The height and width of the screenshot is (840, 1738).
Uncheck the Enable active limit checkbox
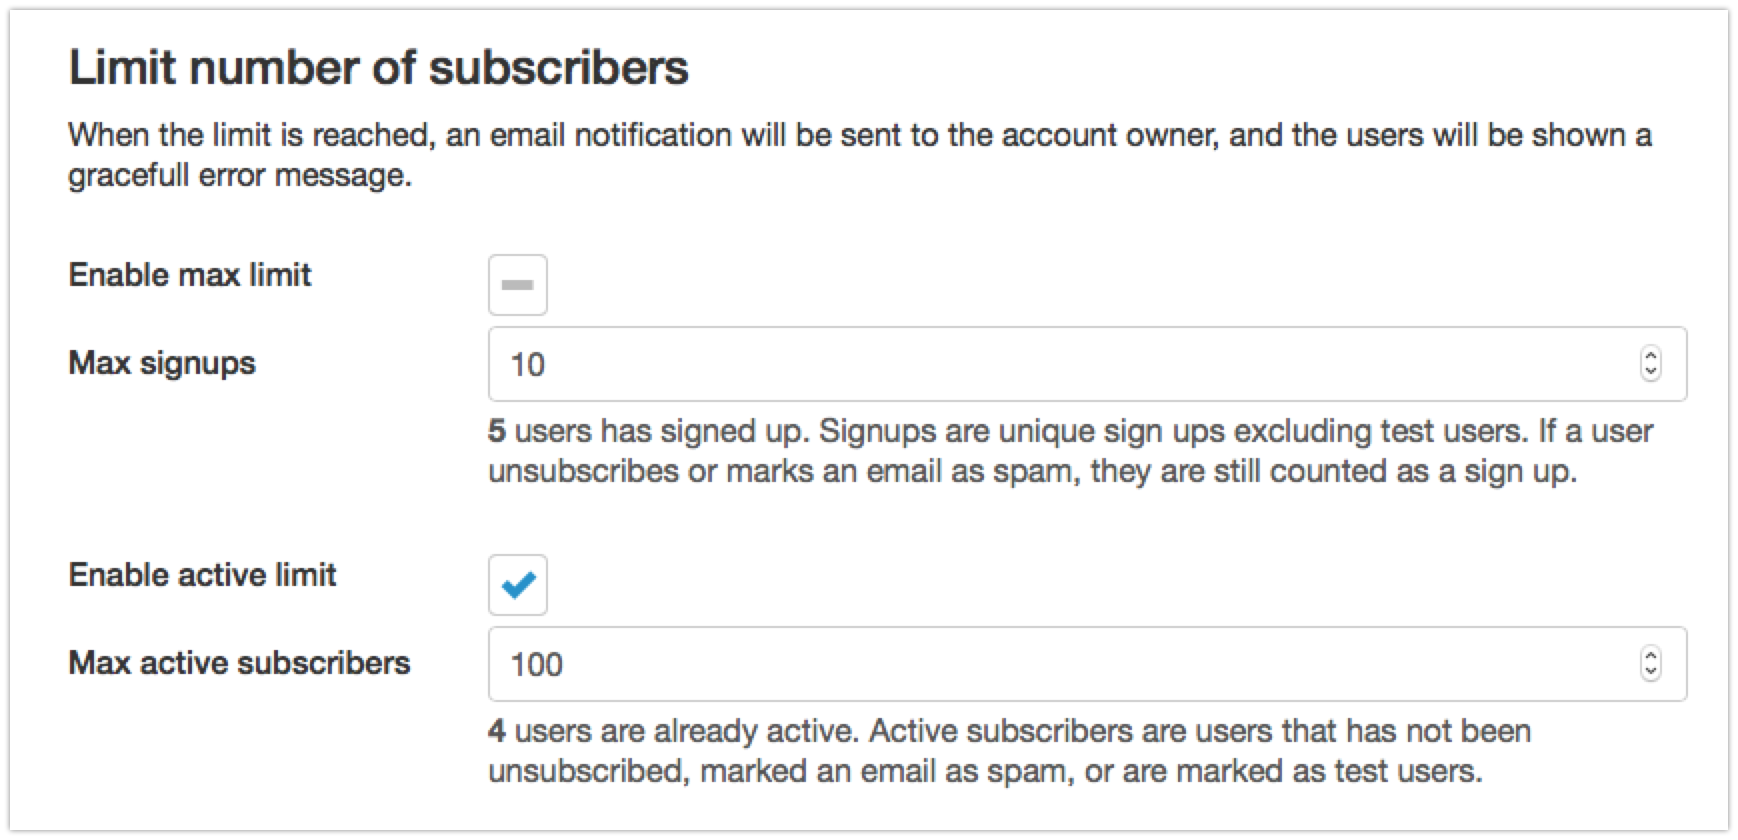518,585
